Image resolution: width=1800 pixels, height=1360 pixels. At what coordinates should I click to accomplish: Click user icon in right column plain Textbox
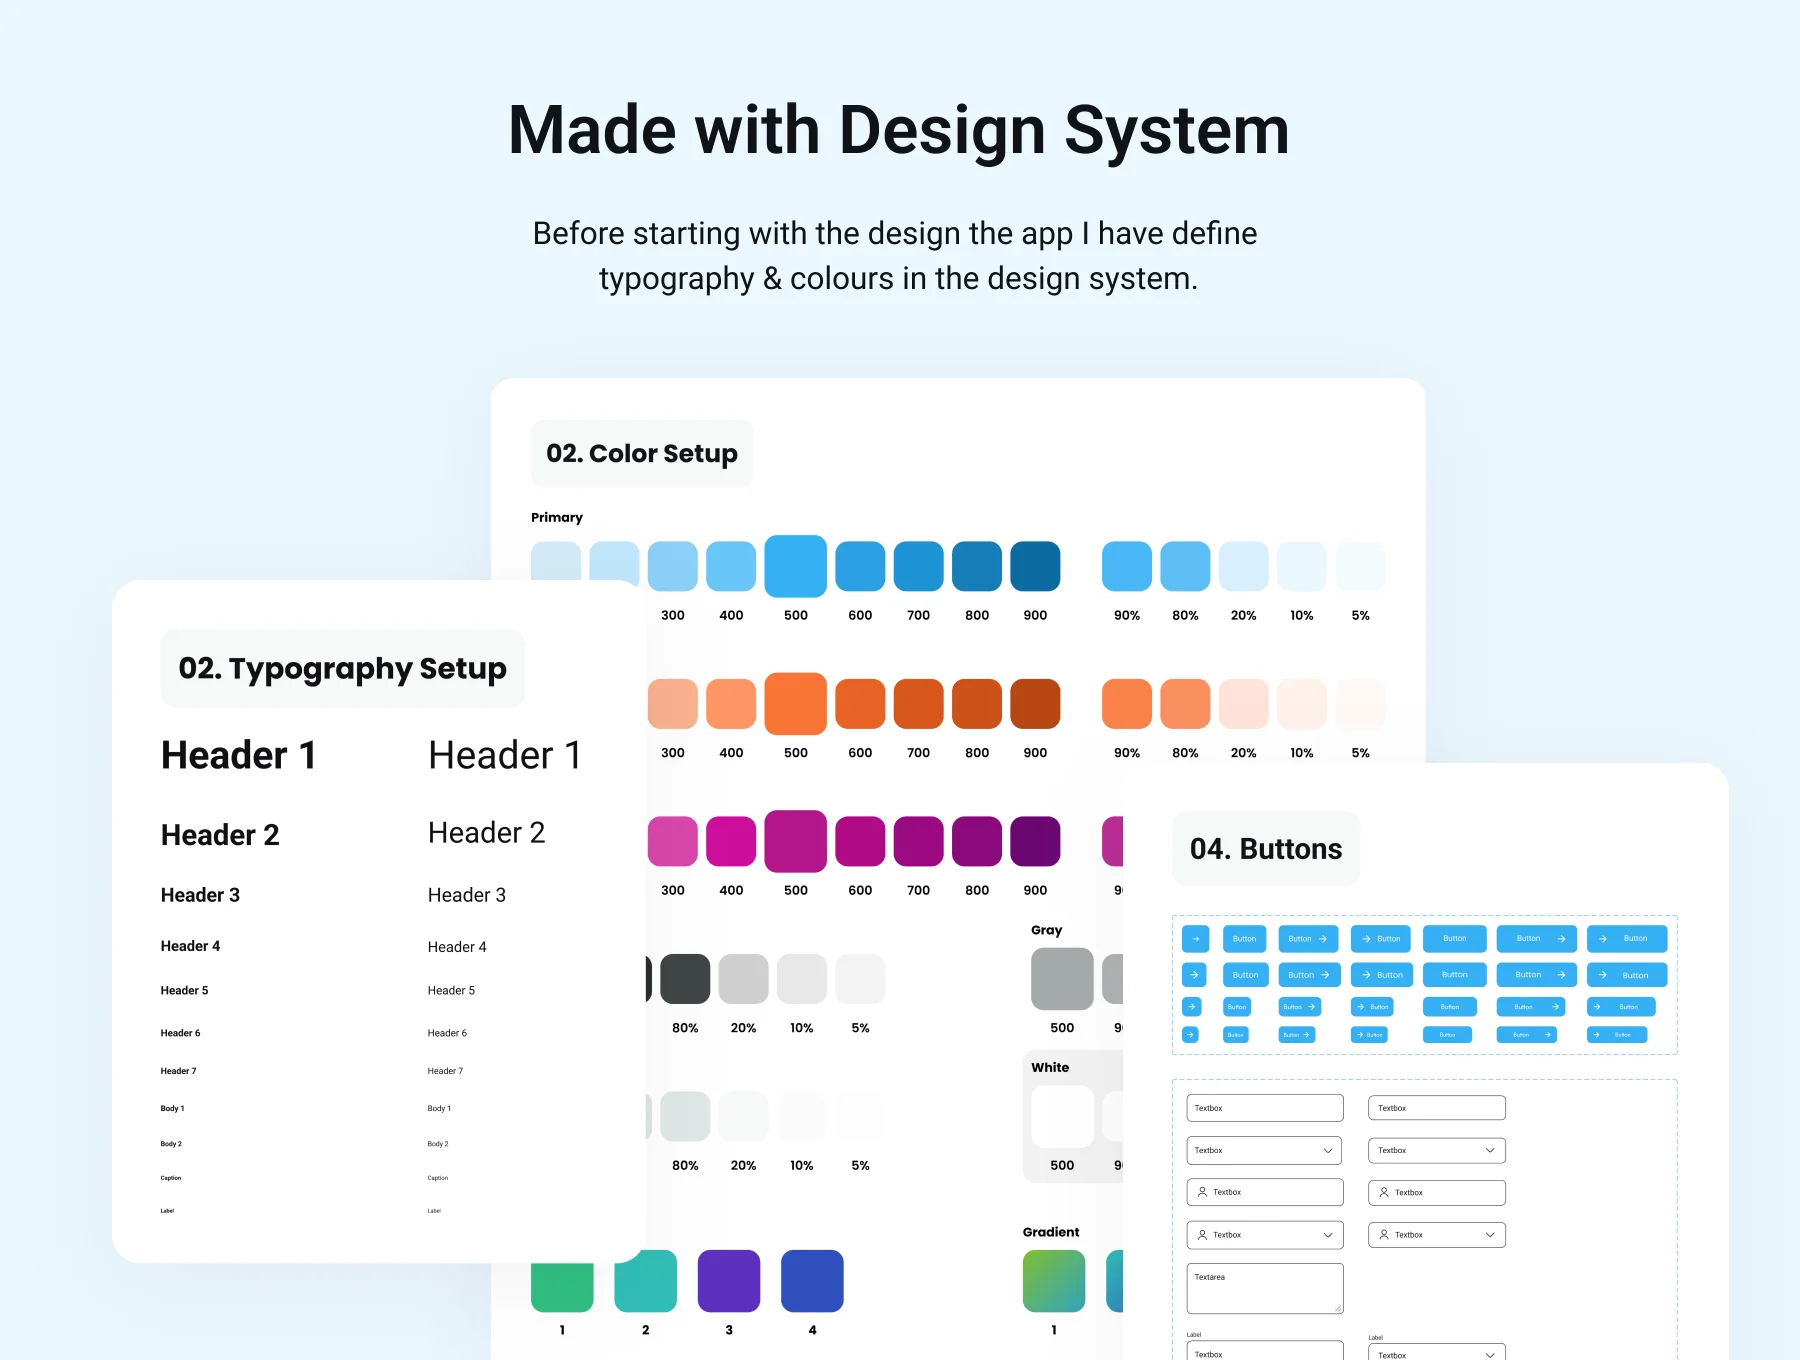[1384, 1192]
